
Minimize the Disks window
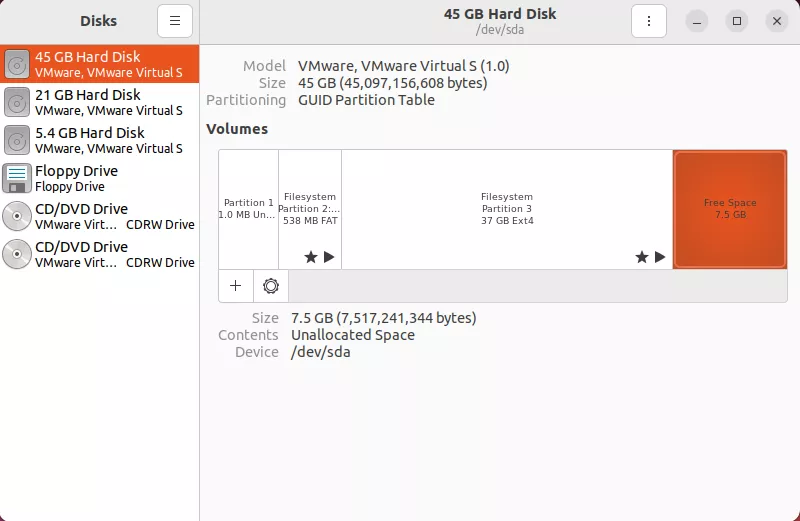tap(696, 21)
